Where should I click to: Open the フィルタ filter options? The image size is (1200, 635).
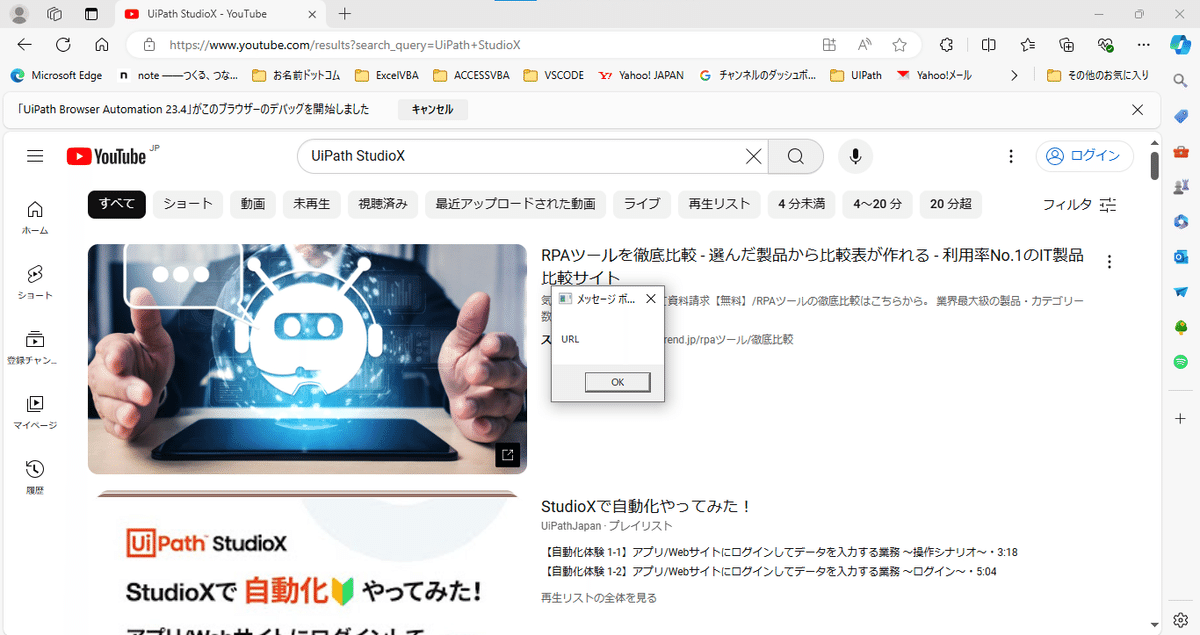[x=1079, y=204]
